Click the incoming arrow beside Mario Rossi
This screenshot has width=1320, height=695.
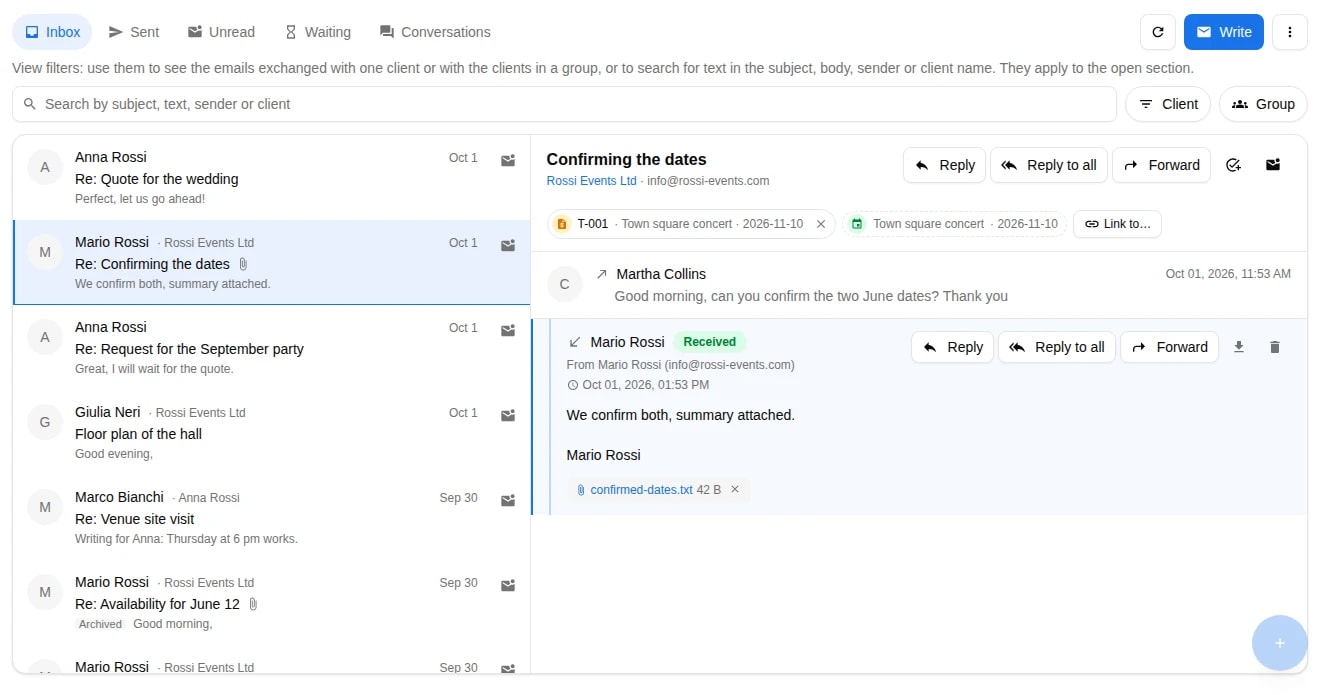coord(575,342)
